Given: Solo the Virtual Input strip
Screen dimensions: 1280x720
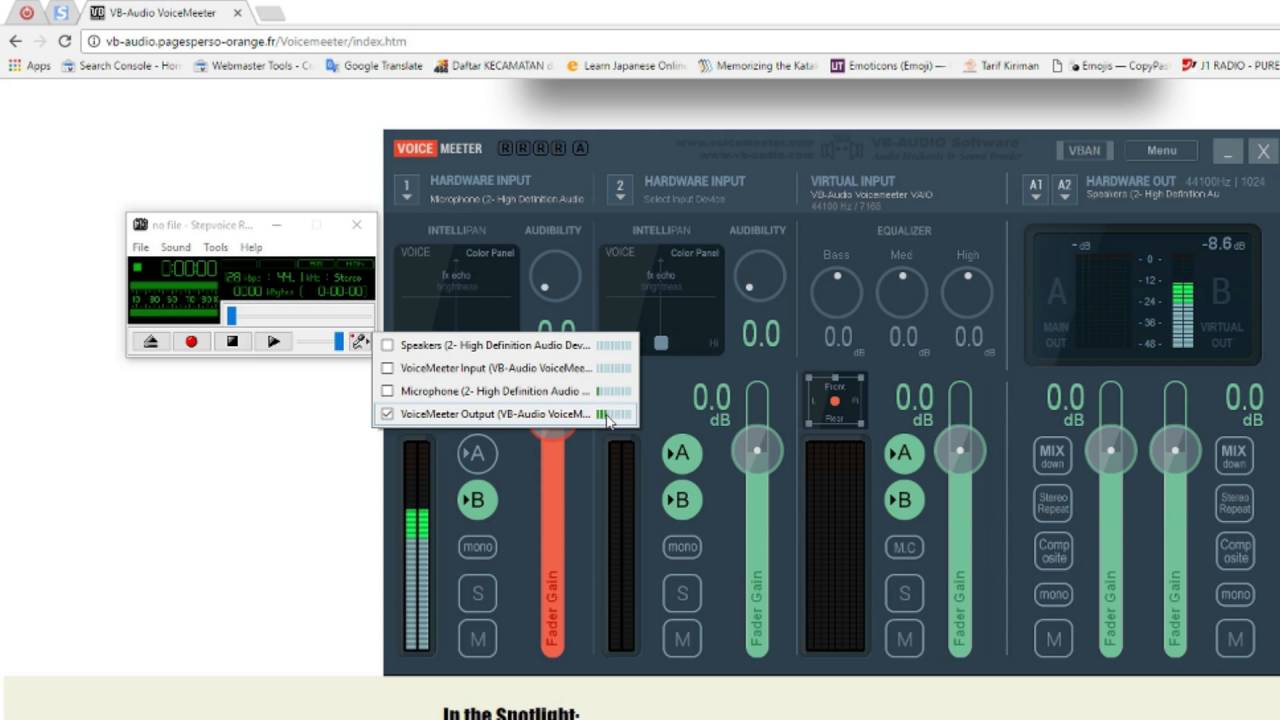Looking at the screenshot, I should [904, 594].
